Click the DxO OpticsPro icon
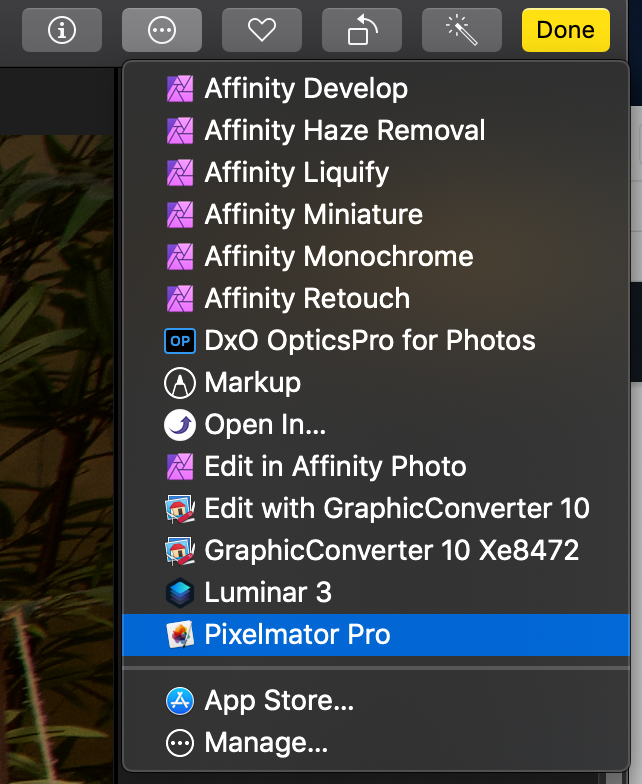This screenshot has height=784, width=642. tap(179, 341)
